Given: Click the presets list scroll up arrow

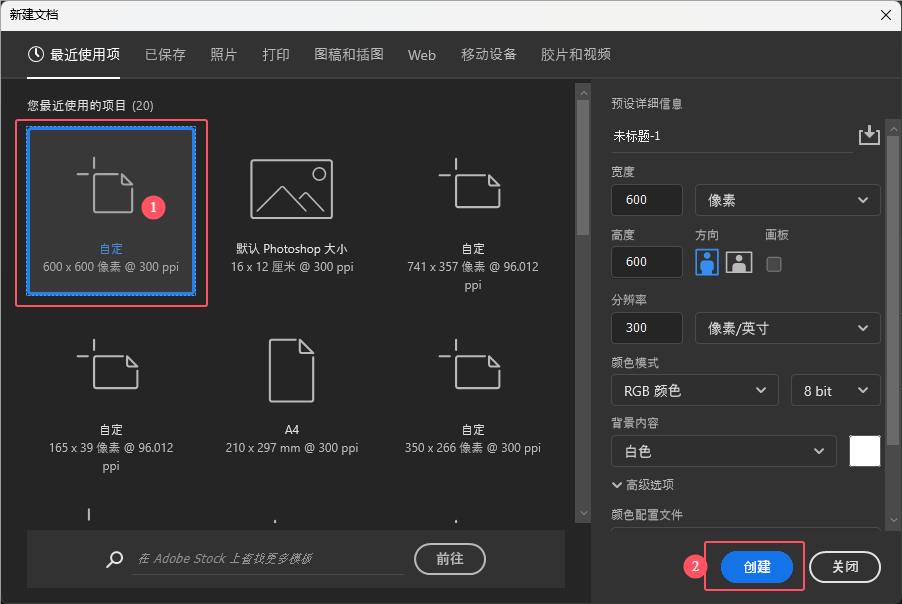Looking at the screenshot, I should tap(583, 93).
